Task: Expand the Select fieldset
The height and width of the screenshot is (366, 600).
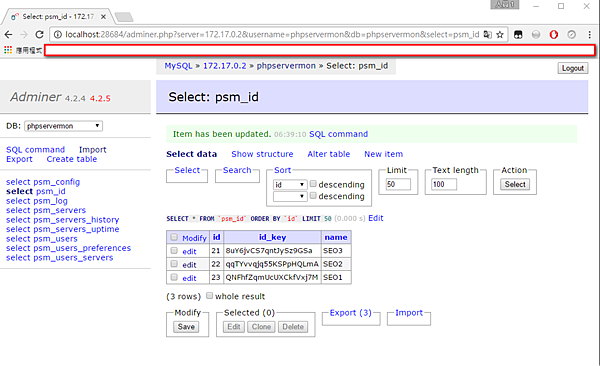Action: pos(187,170)
